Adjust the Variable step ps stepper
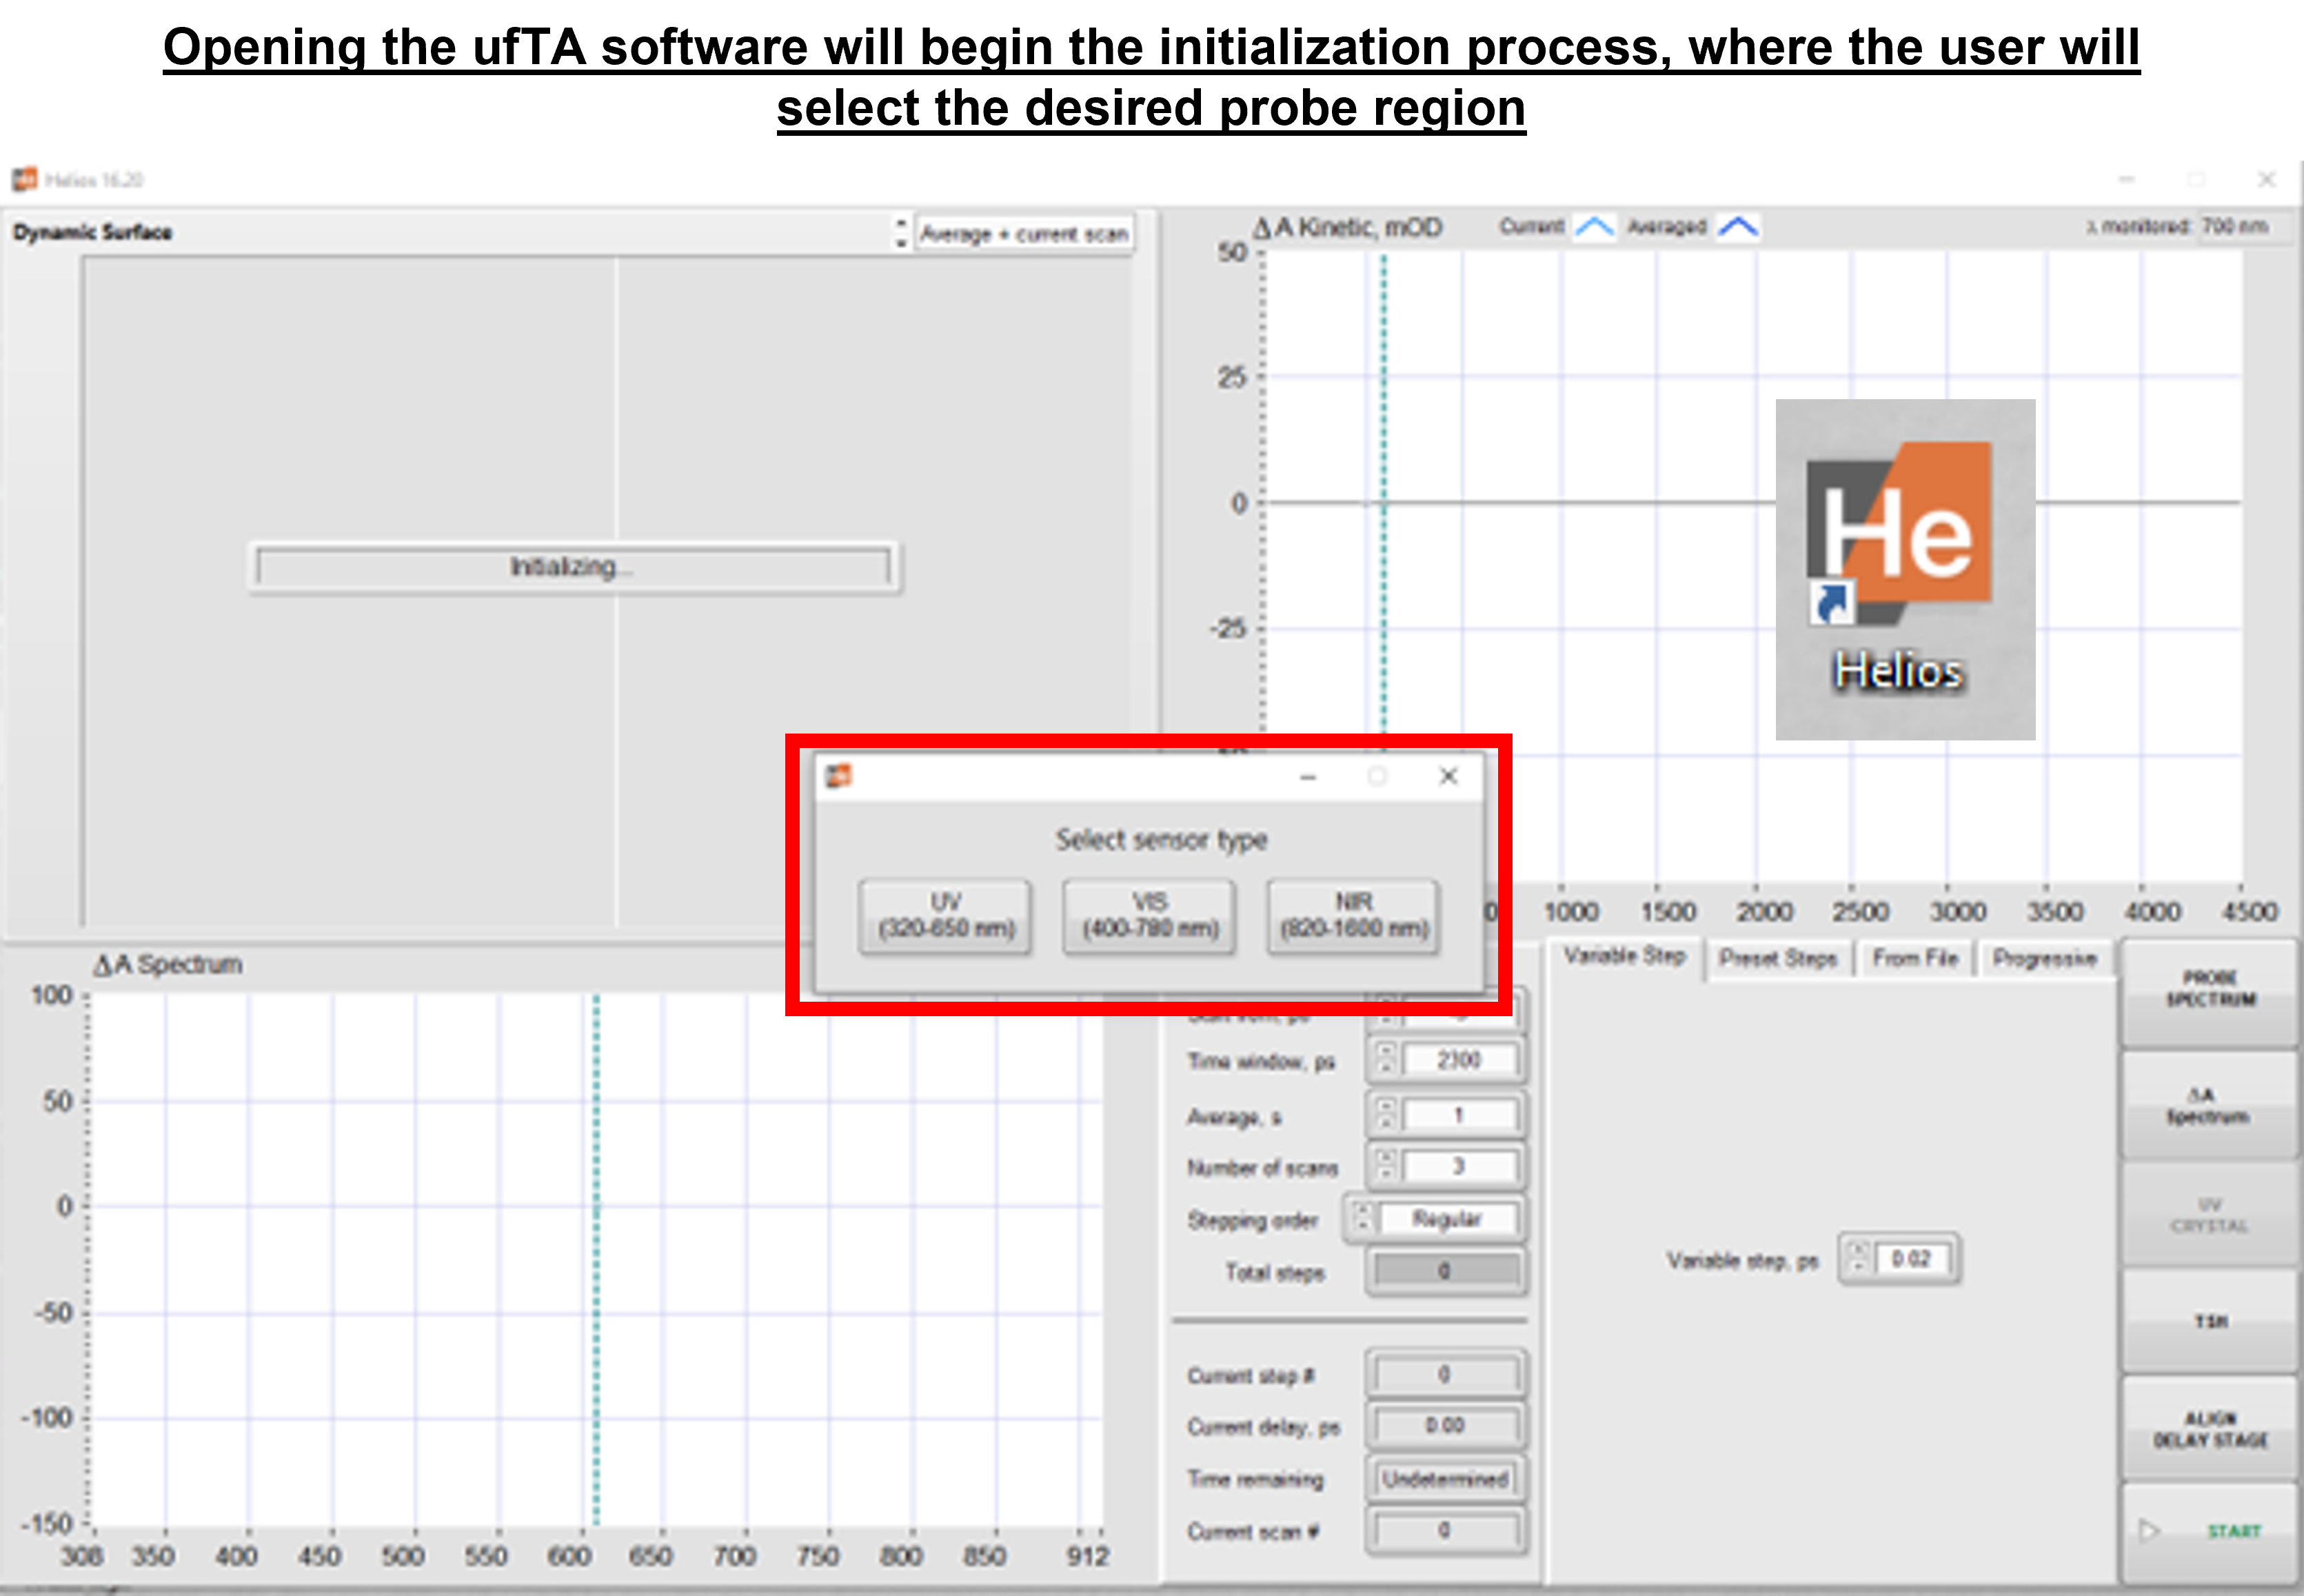 1858,1258
